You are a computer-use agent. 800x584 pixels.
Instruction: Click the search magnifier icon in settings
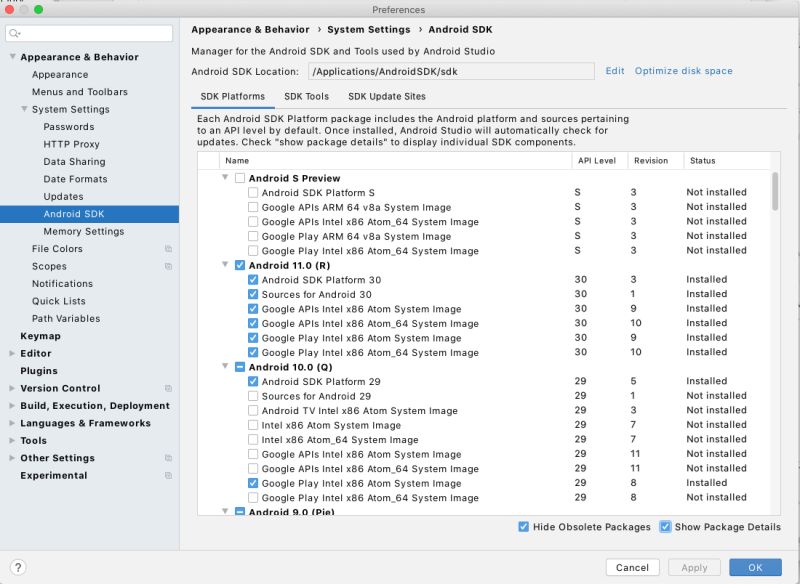pyautogui.click(x=14, y=34)
